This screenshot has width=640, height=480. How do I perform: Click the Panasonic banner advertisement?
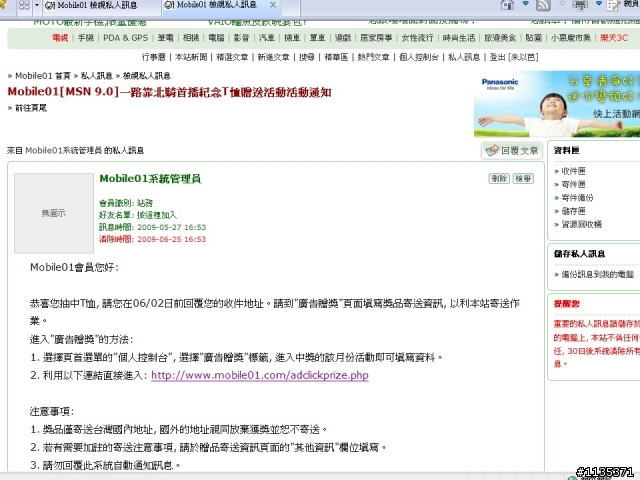pos(557,104)
